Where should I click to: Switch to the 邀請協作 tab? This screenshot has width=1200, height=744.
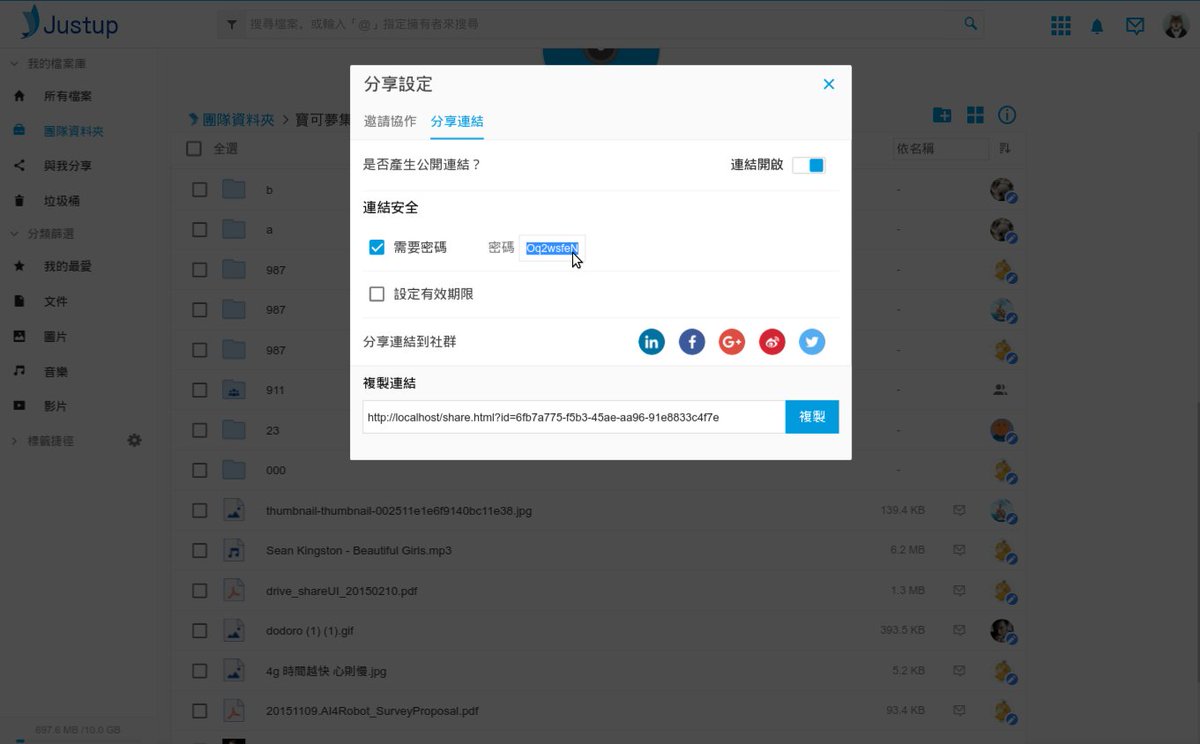390,121
